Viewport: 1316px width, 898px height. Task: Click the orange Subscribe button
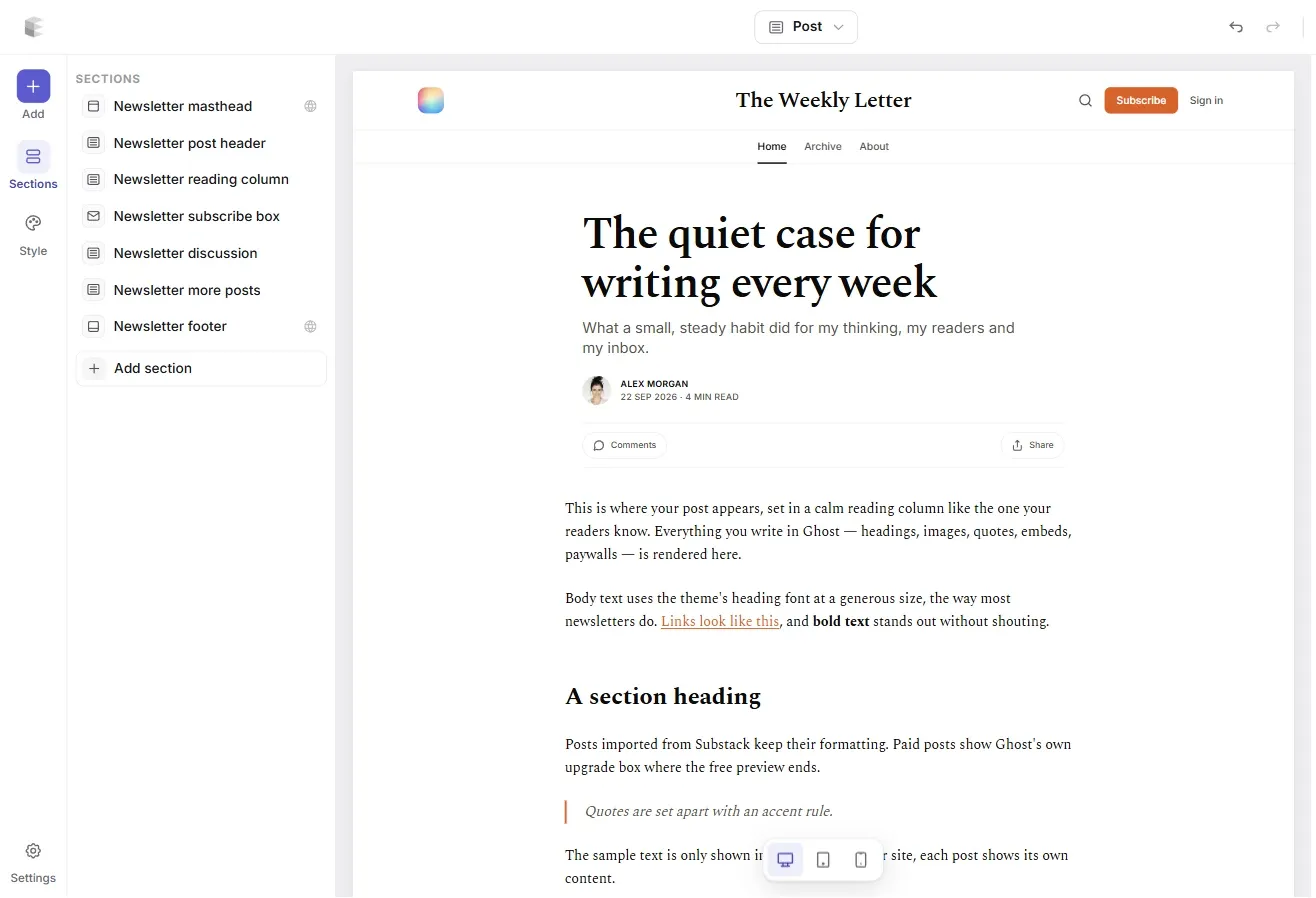coord(1141,100)
